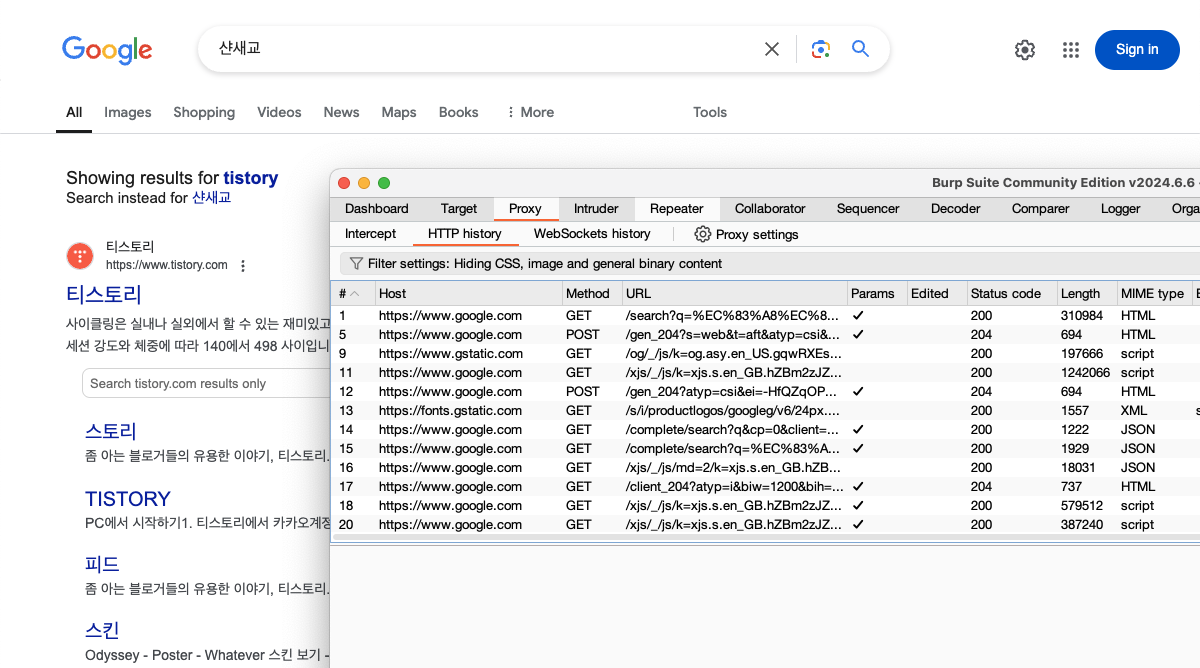Open Burp Collaborator tab
This screenshot has height=668, width=1200.
[x=770, y=209]
